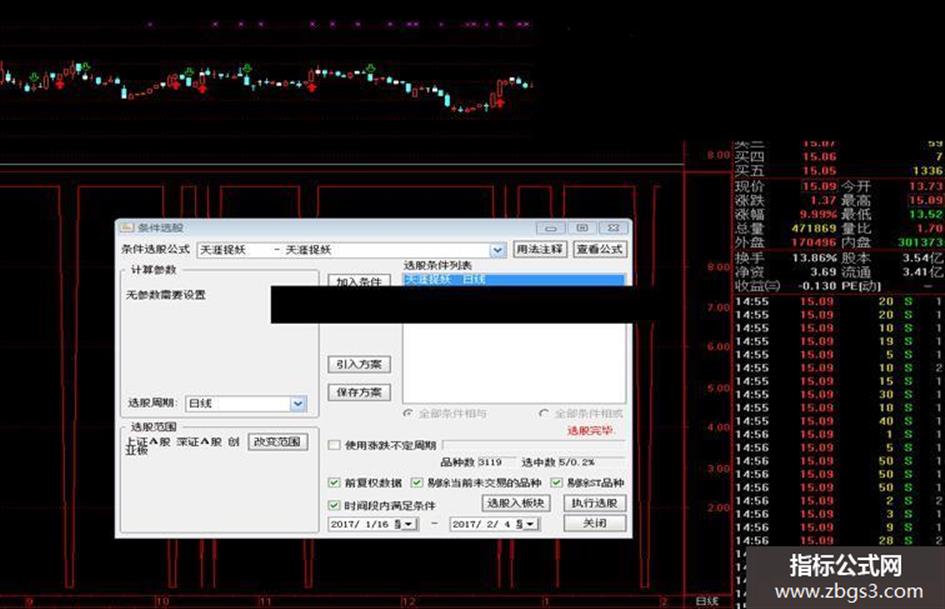Viewport: 945px width, 609px height.
Task: Click the 买五 15.05 quote row
Action: [x=839, y=171]
